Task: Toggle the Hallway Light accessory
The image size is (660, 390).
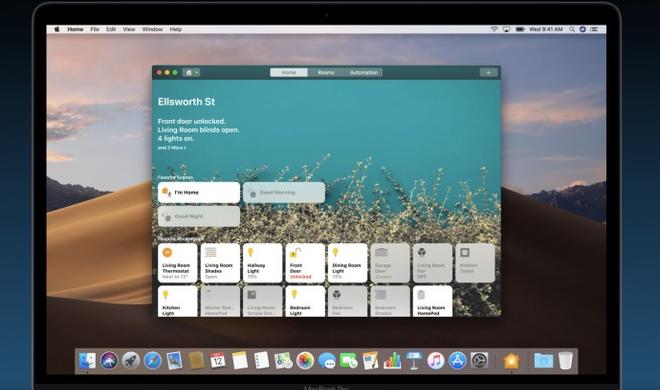Action: click(x=262, y=263)
